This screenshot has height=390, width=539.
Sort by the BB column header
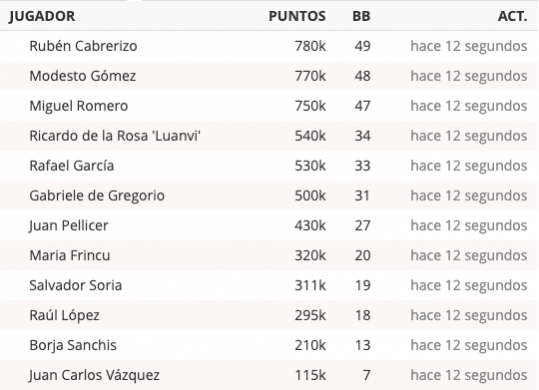coord(361,16)
